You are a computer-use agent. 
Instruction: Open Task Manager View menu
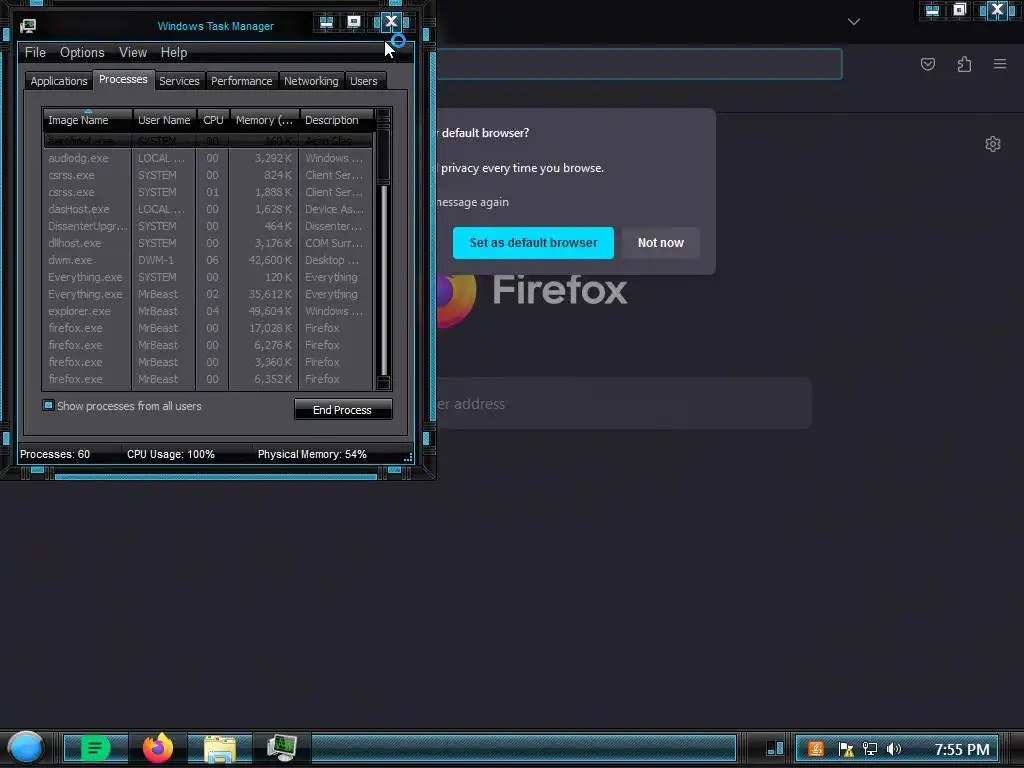point(133,52)
